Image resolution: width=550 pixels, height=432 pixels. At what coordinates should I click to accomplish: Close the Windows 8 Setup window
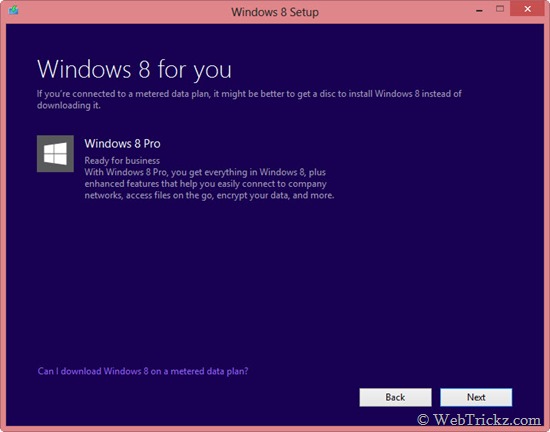(x=528, y=9)
